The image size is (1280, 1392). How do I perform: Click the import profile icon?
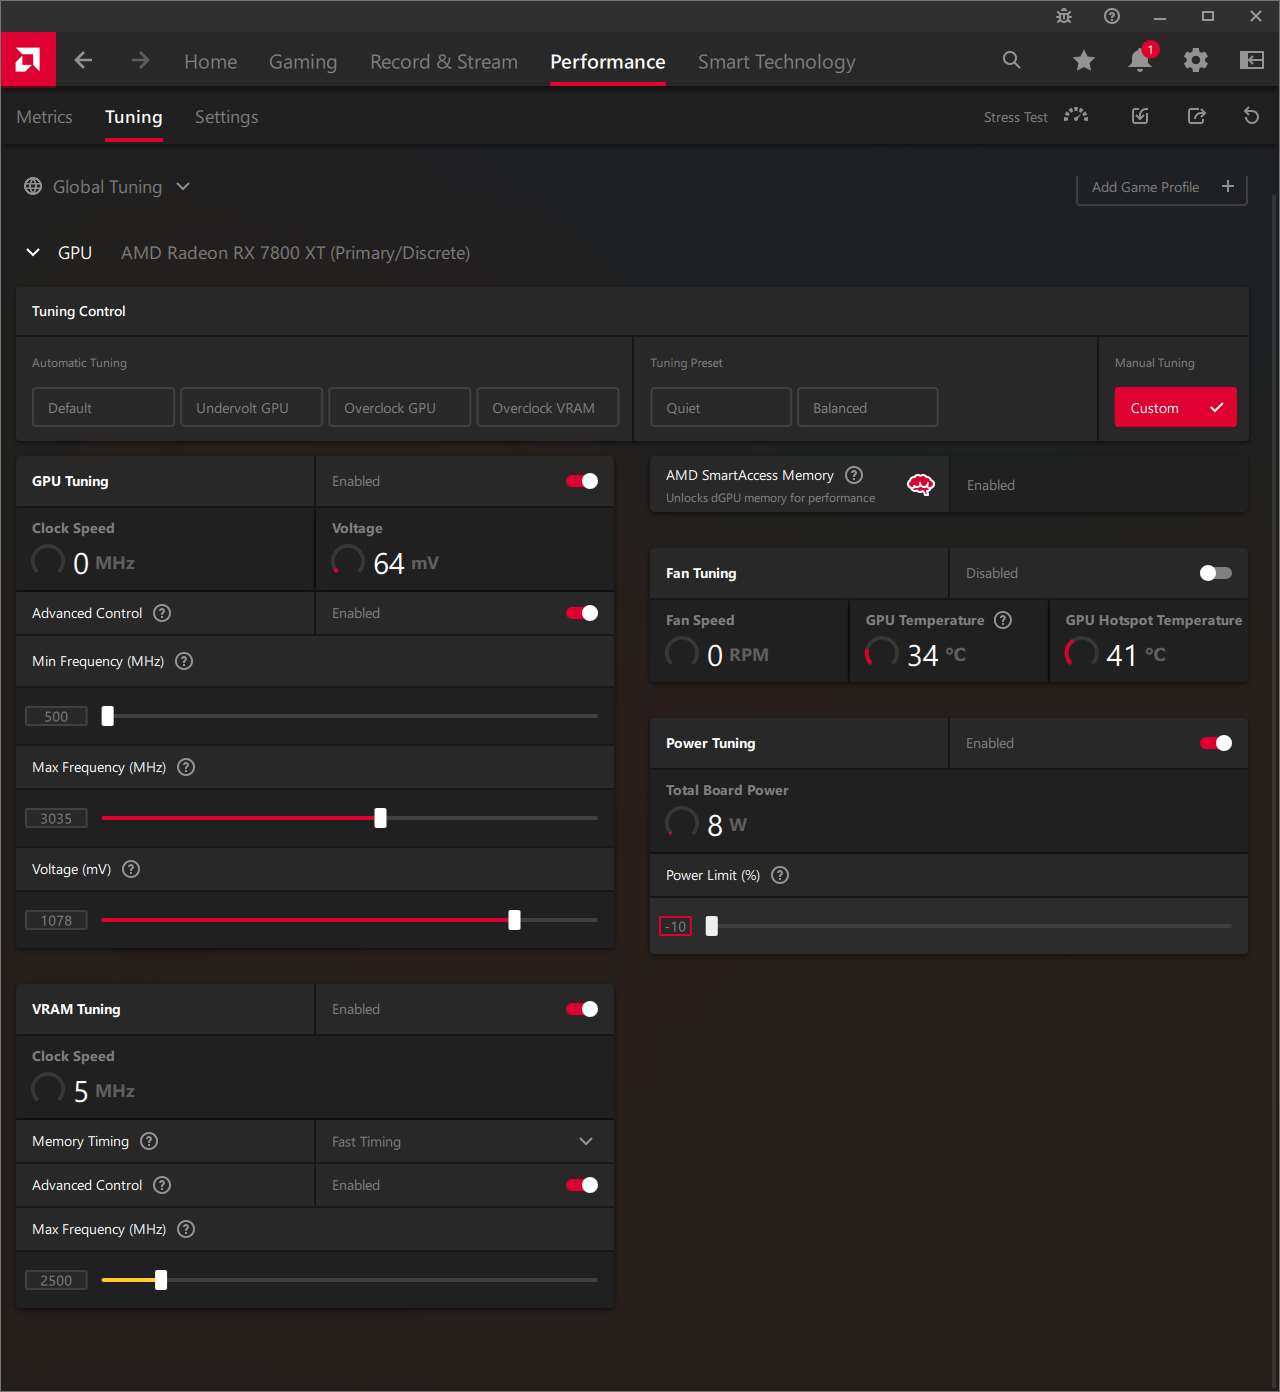pyautogui.click(x=1140, y=116)
